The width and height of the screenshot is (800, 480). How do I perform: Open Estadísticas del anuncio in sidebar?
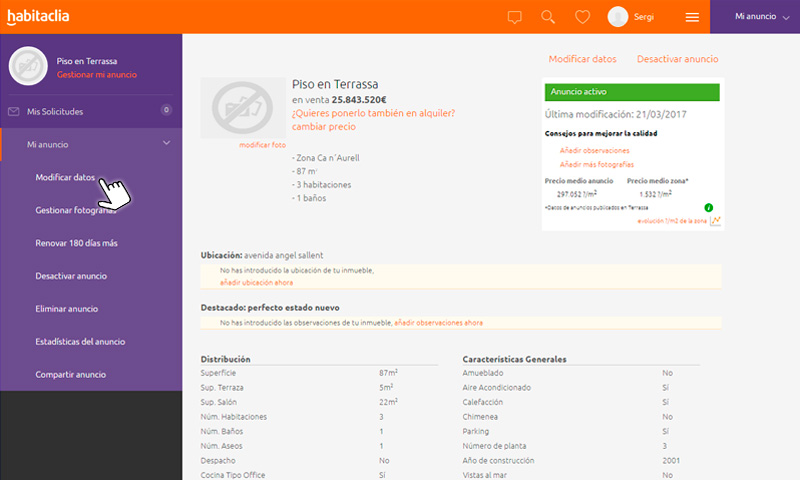pos(80,342)
